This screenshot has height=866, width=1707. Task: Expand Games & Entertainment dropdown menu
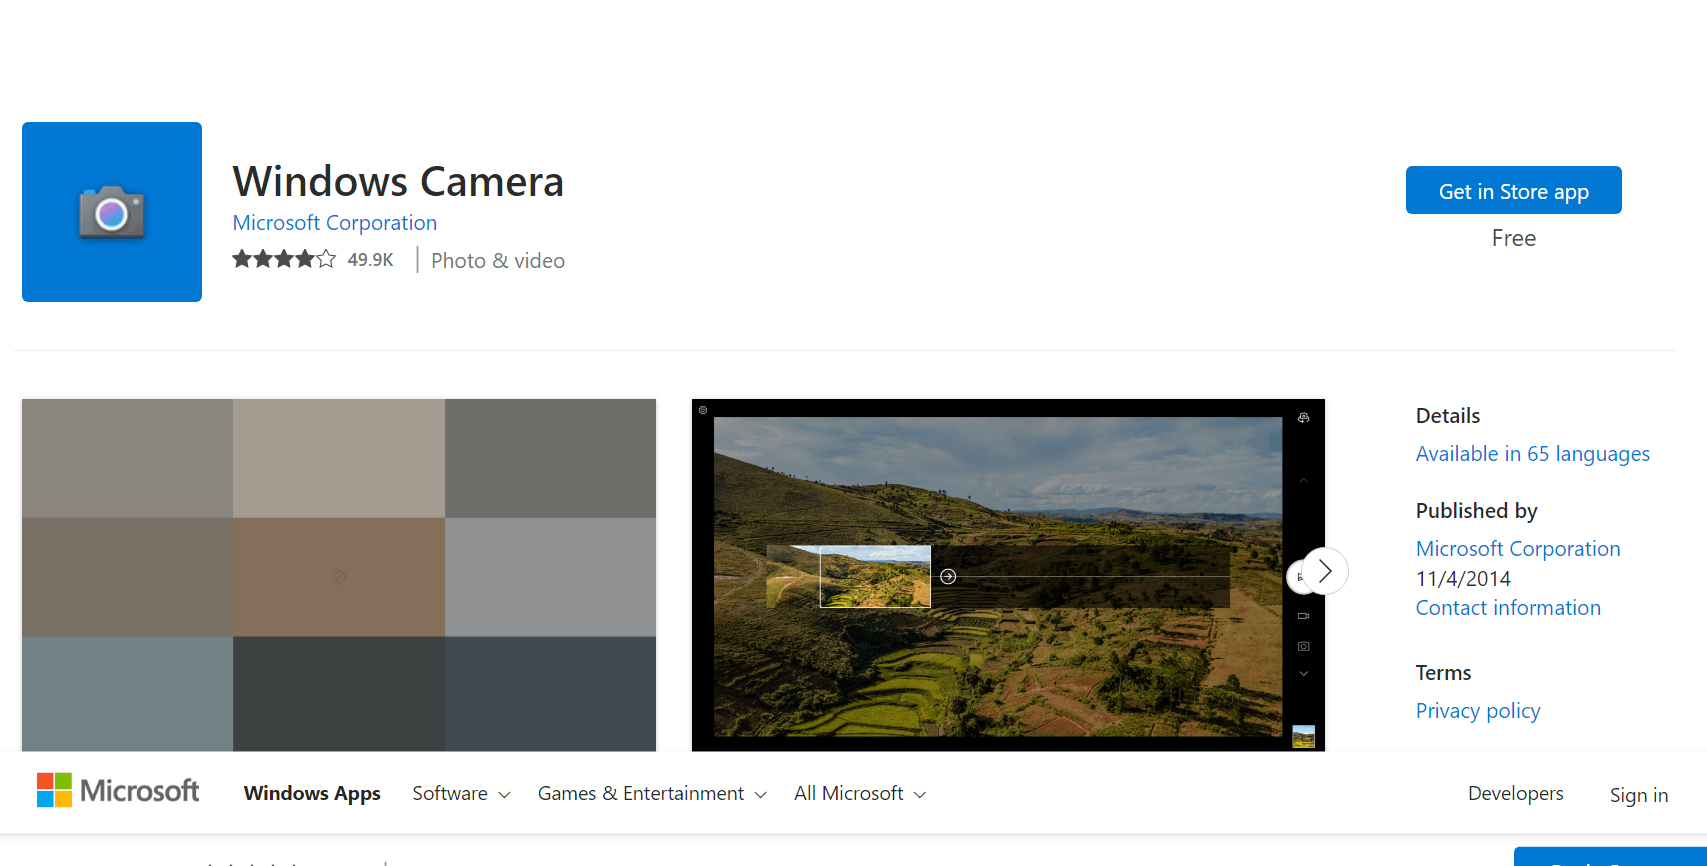652,793
